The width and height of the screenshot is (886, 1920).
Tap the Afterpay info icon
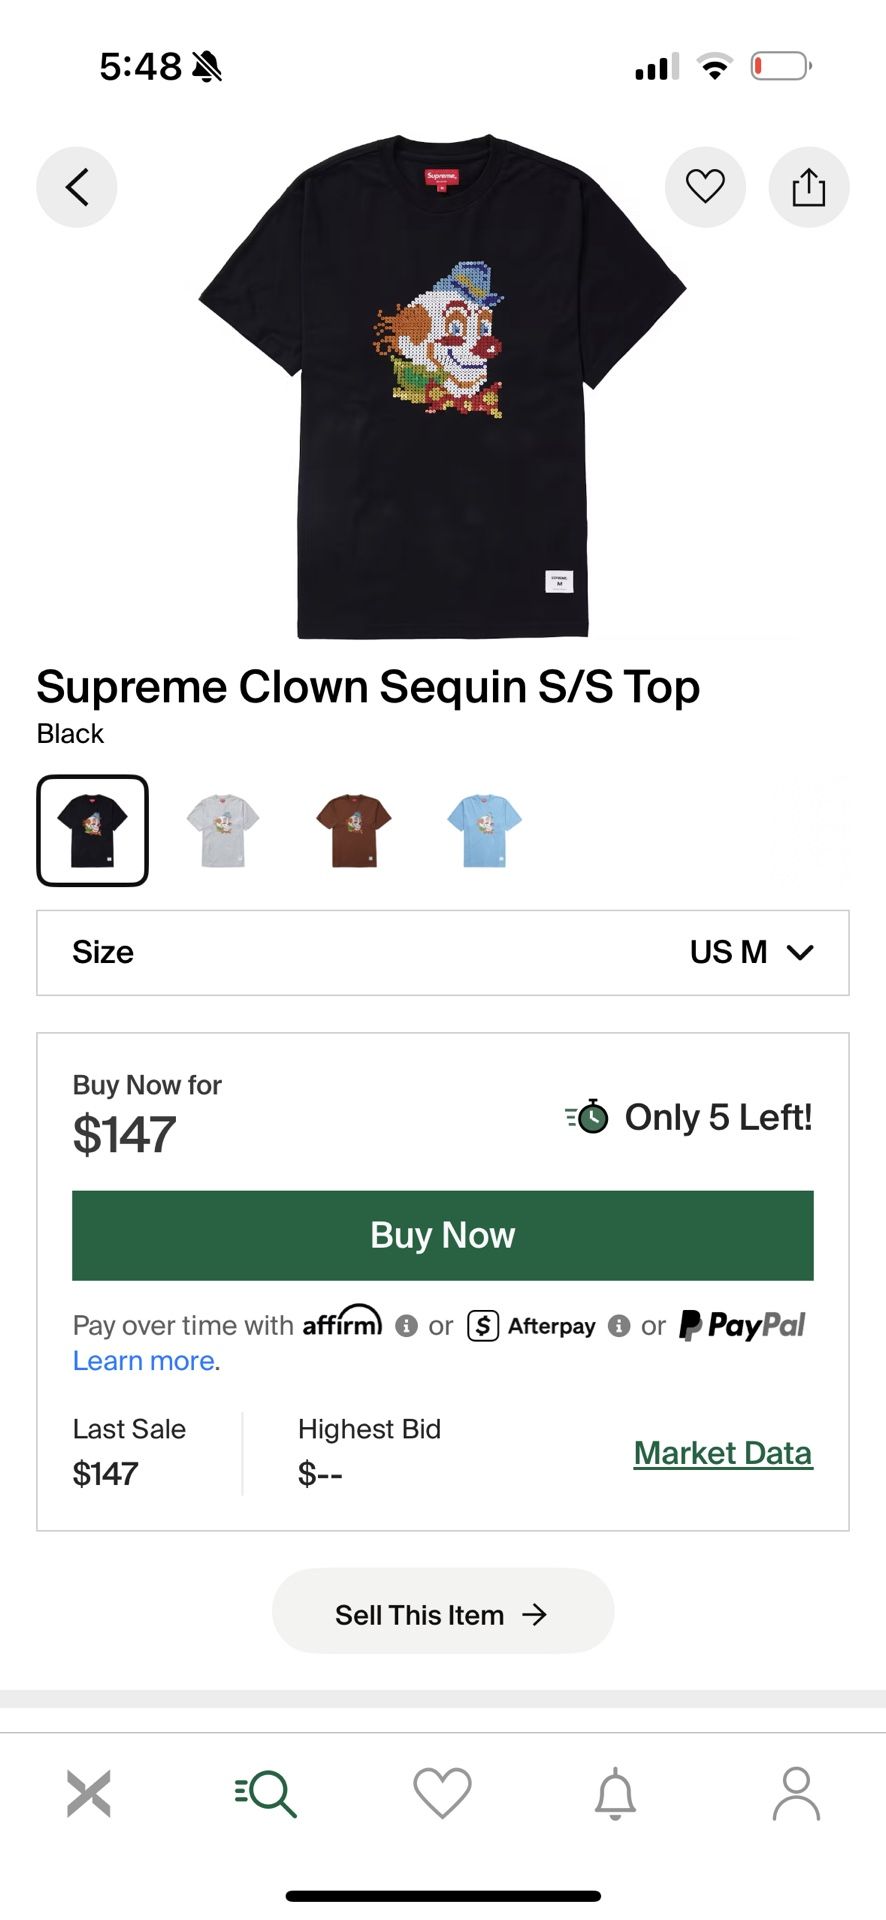619,1326
